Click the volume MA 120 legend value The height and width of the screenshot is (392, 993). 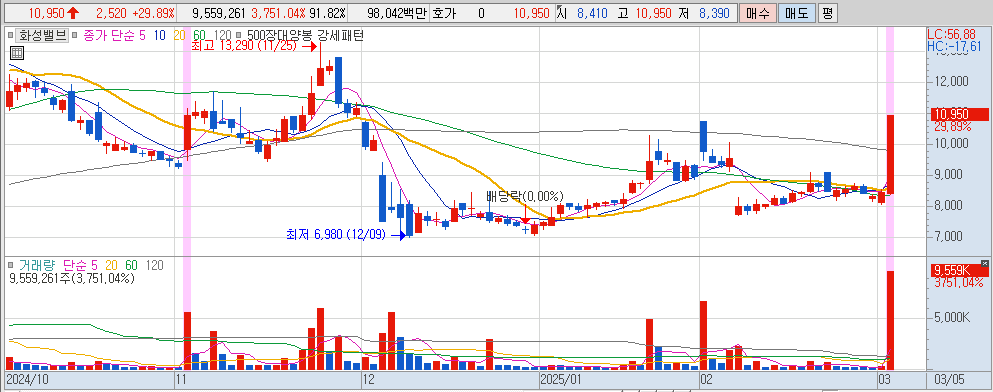click(154, 265)
